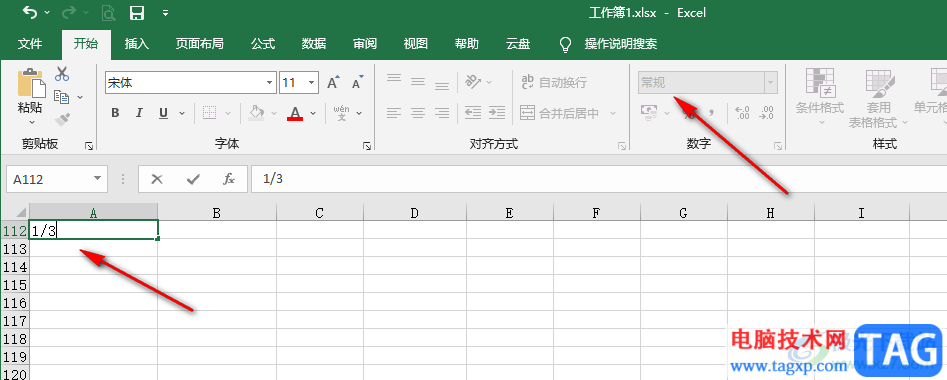Click the 条件格式 button

coord(820,98)
